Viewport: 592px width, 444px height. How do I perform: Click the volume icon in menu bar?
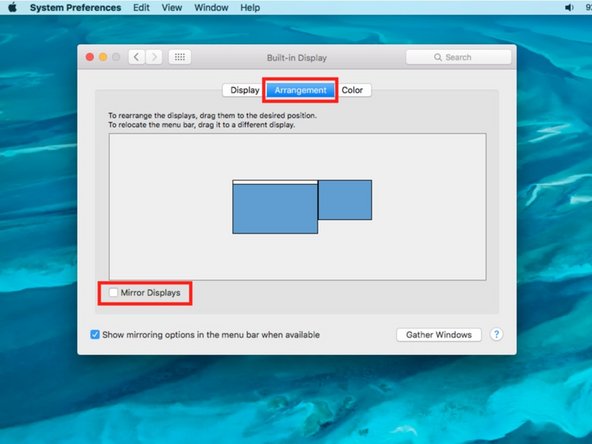pos(569,8)
